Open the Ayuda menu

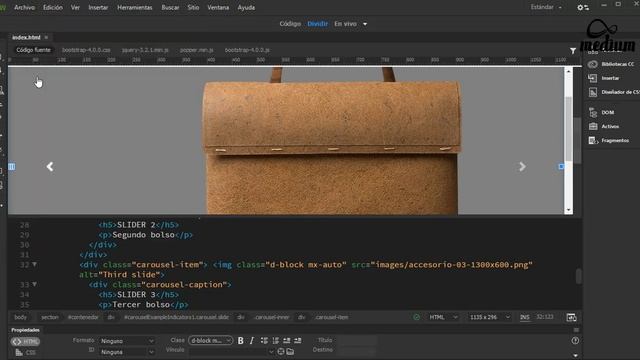tap(246, 7)
